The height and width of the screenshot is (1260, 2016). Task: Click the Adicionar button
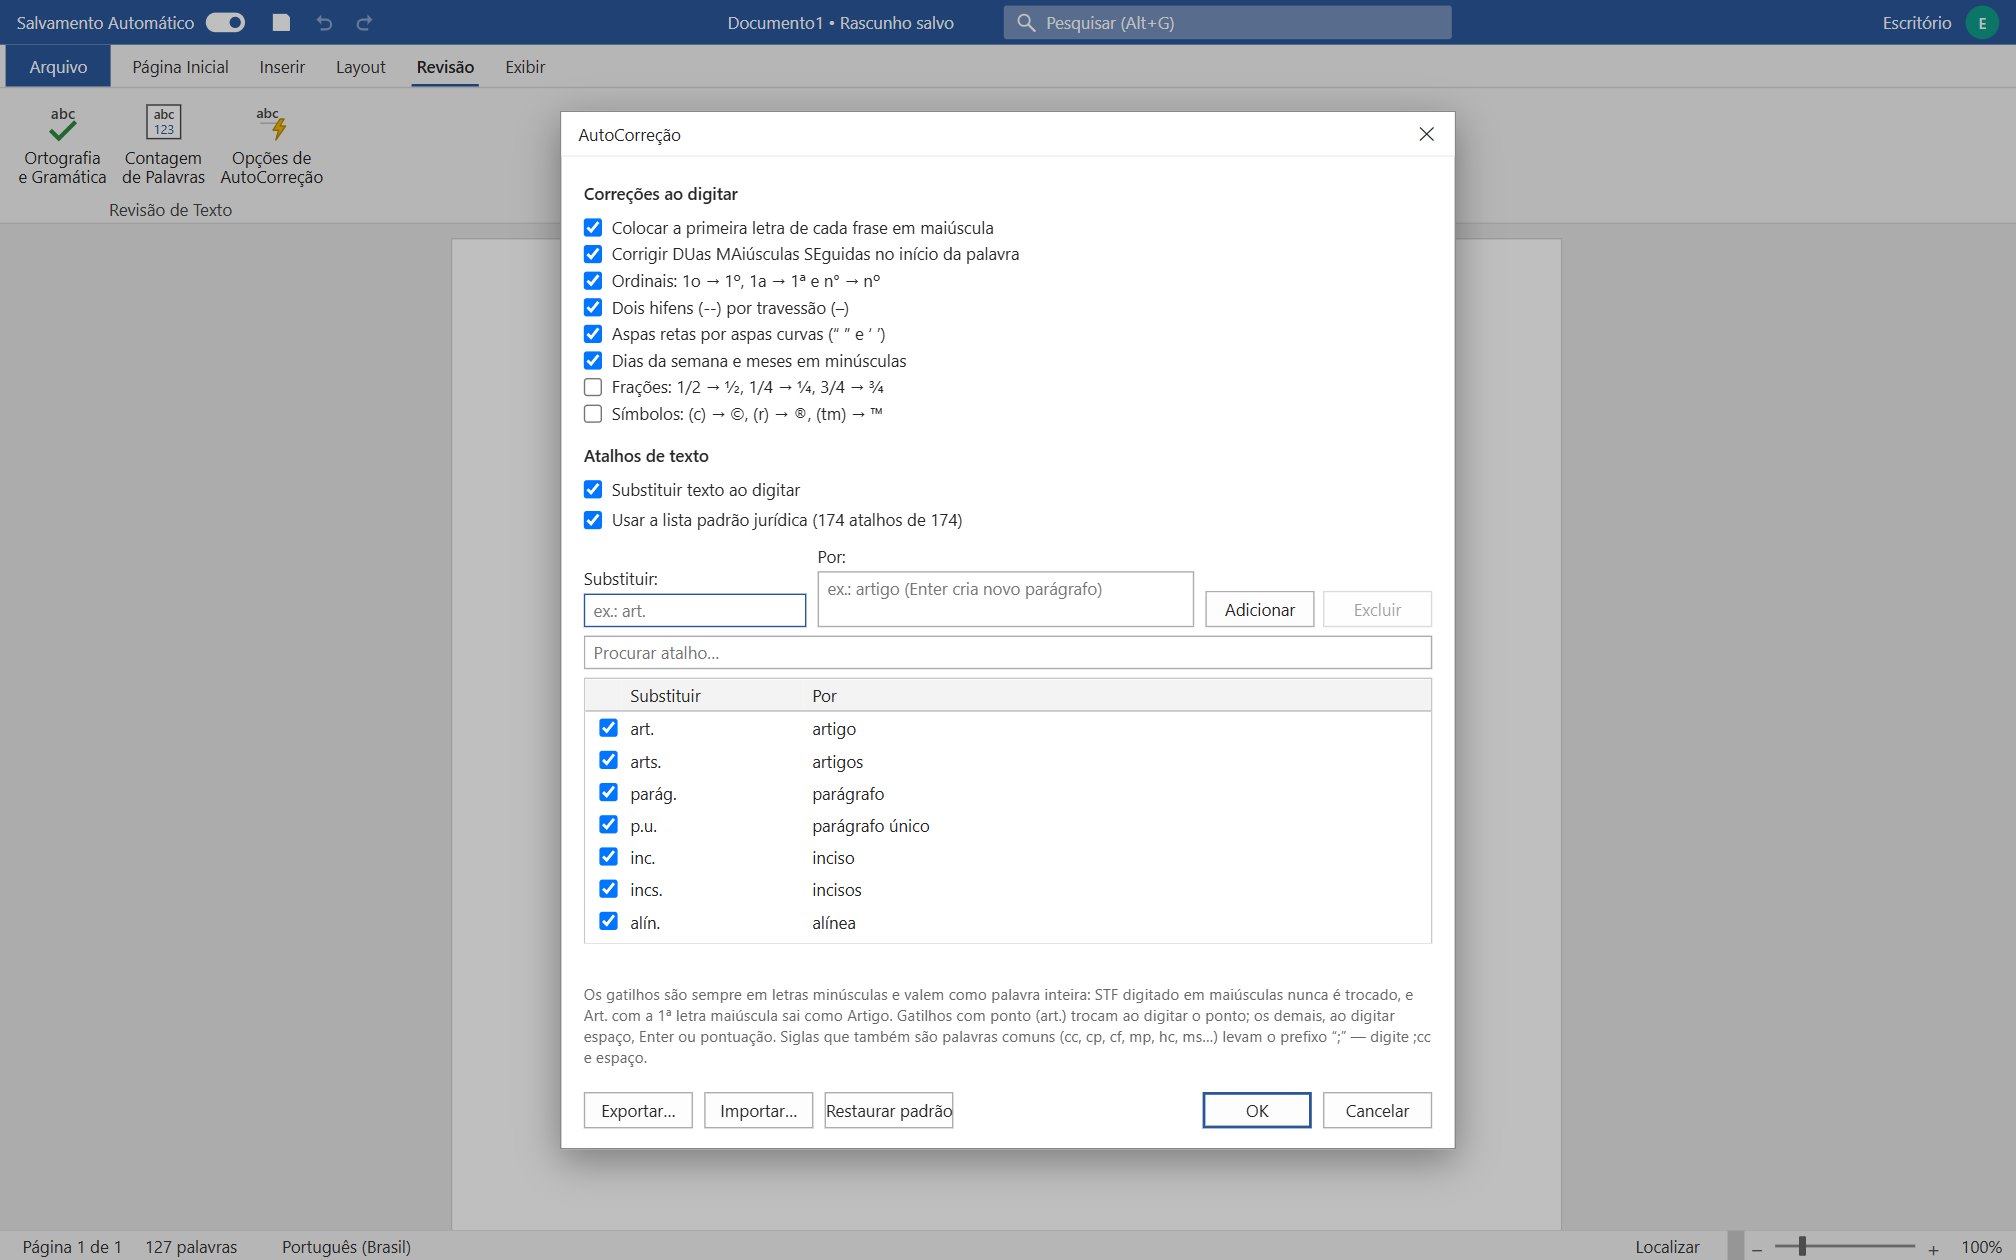point(1259,609)
